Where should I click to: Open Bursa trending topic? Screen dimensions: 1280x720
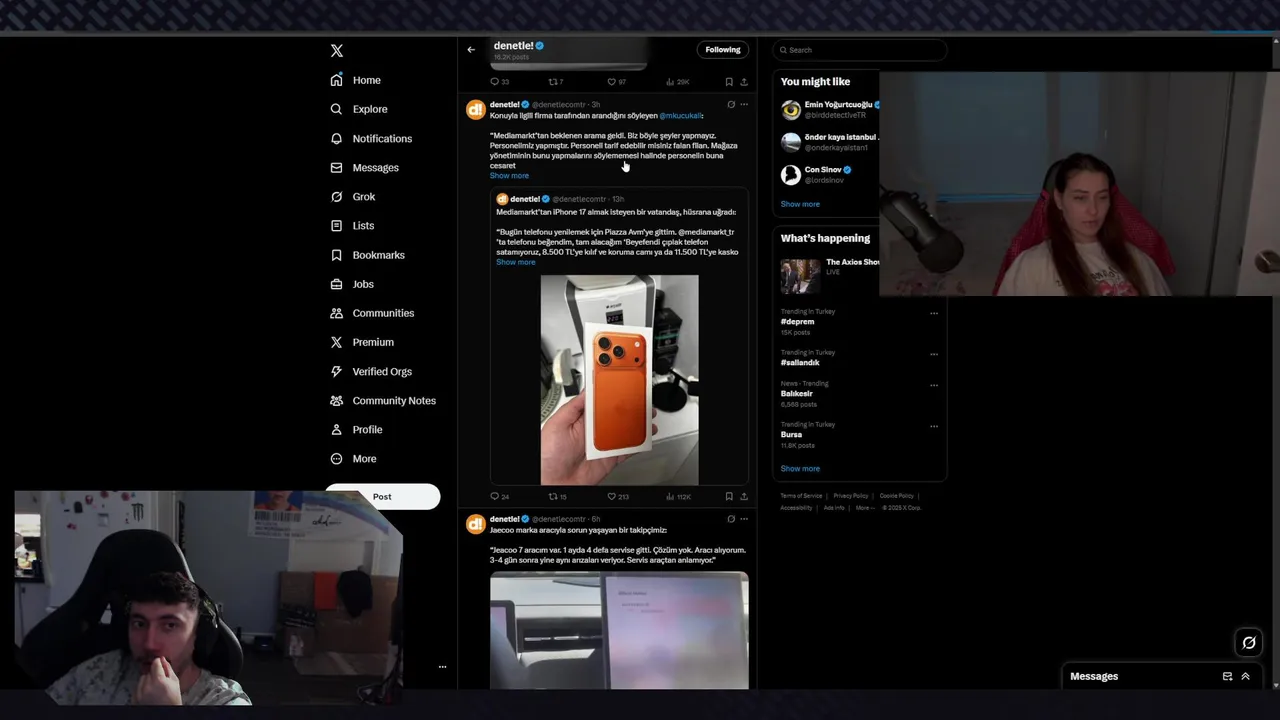tap(791, 435)
